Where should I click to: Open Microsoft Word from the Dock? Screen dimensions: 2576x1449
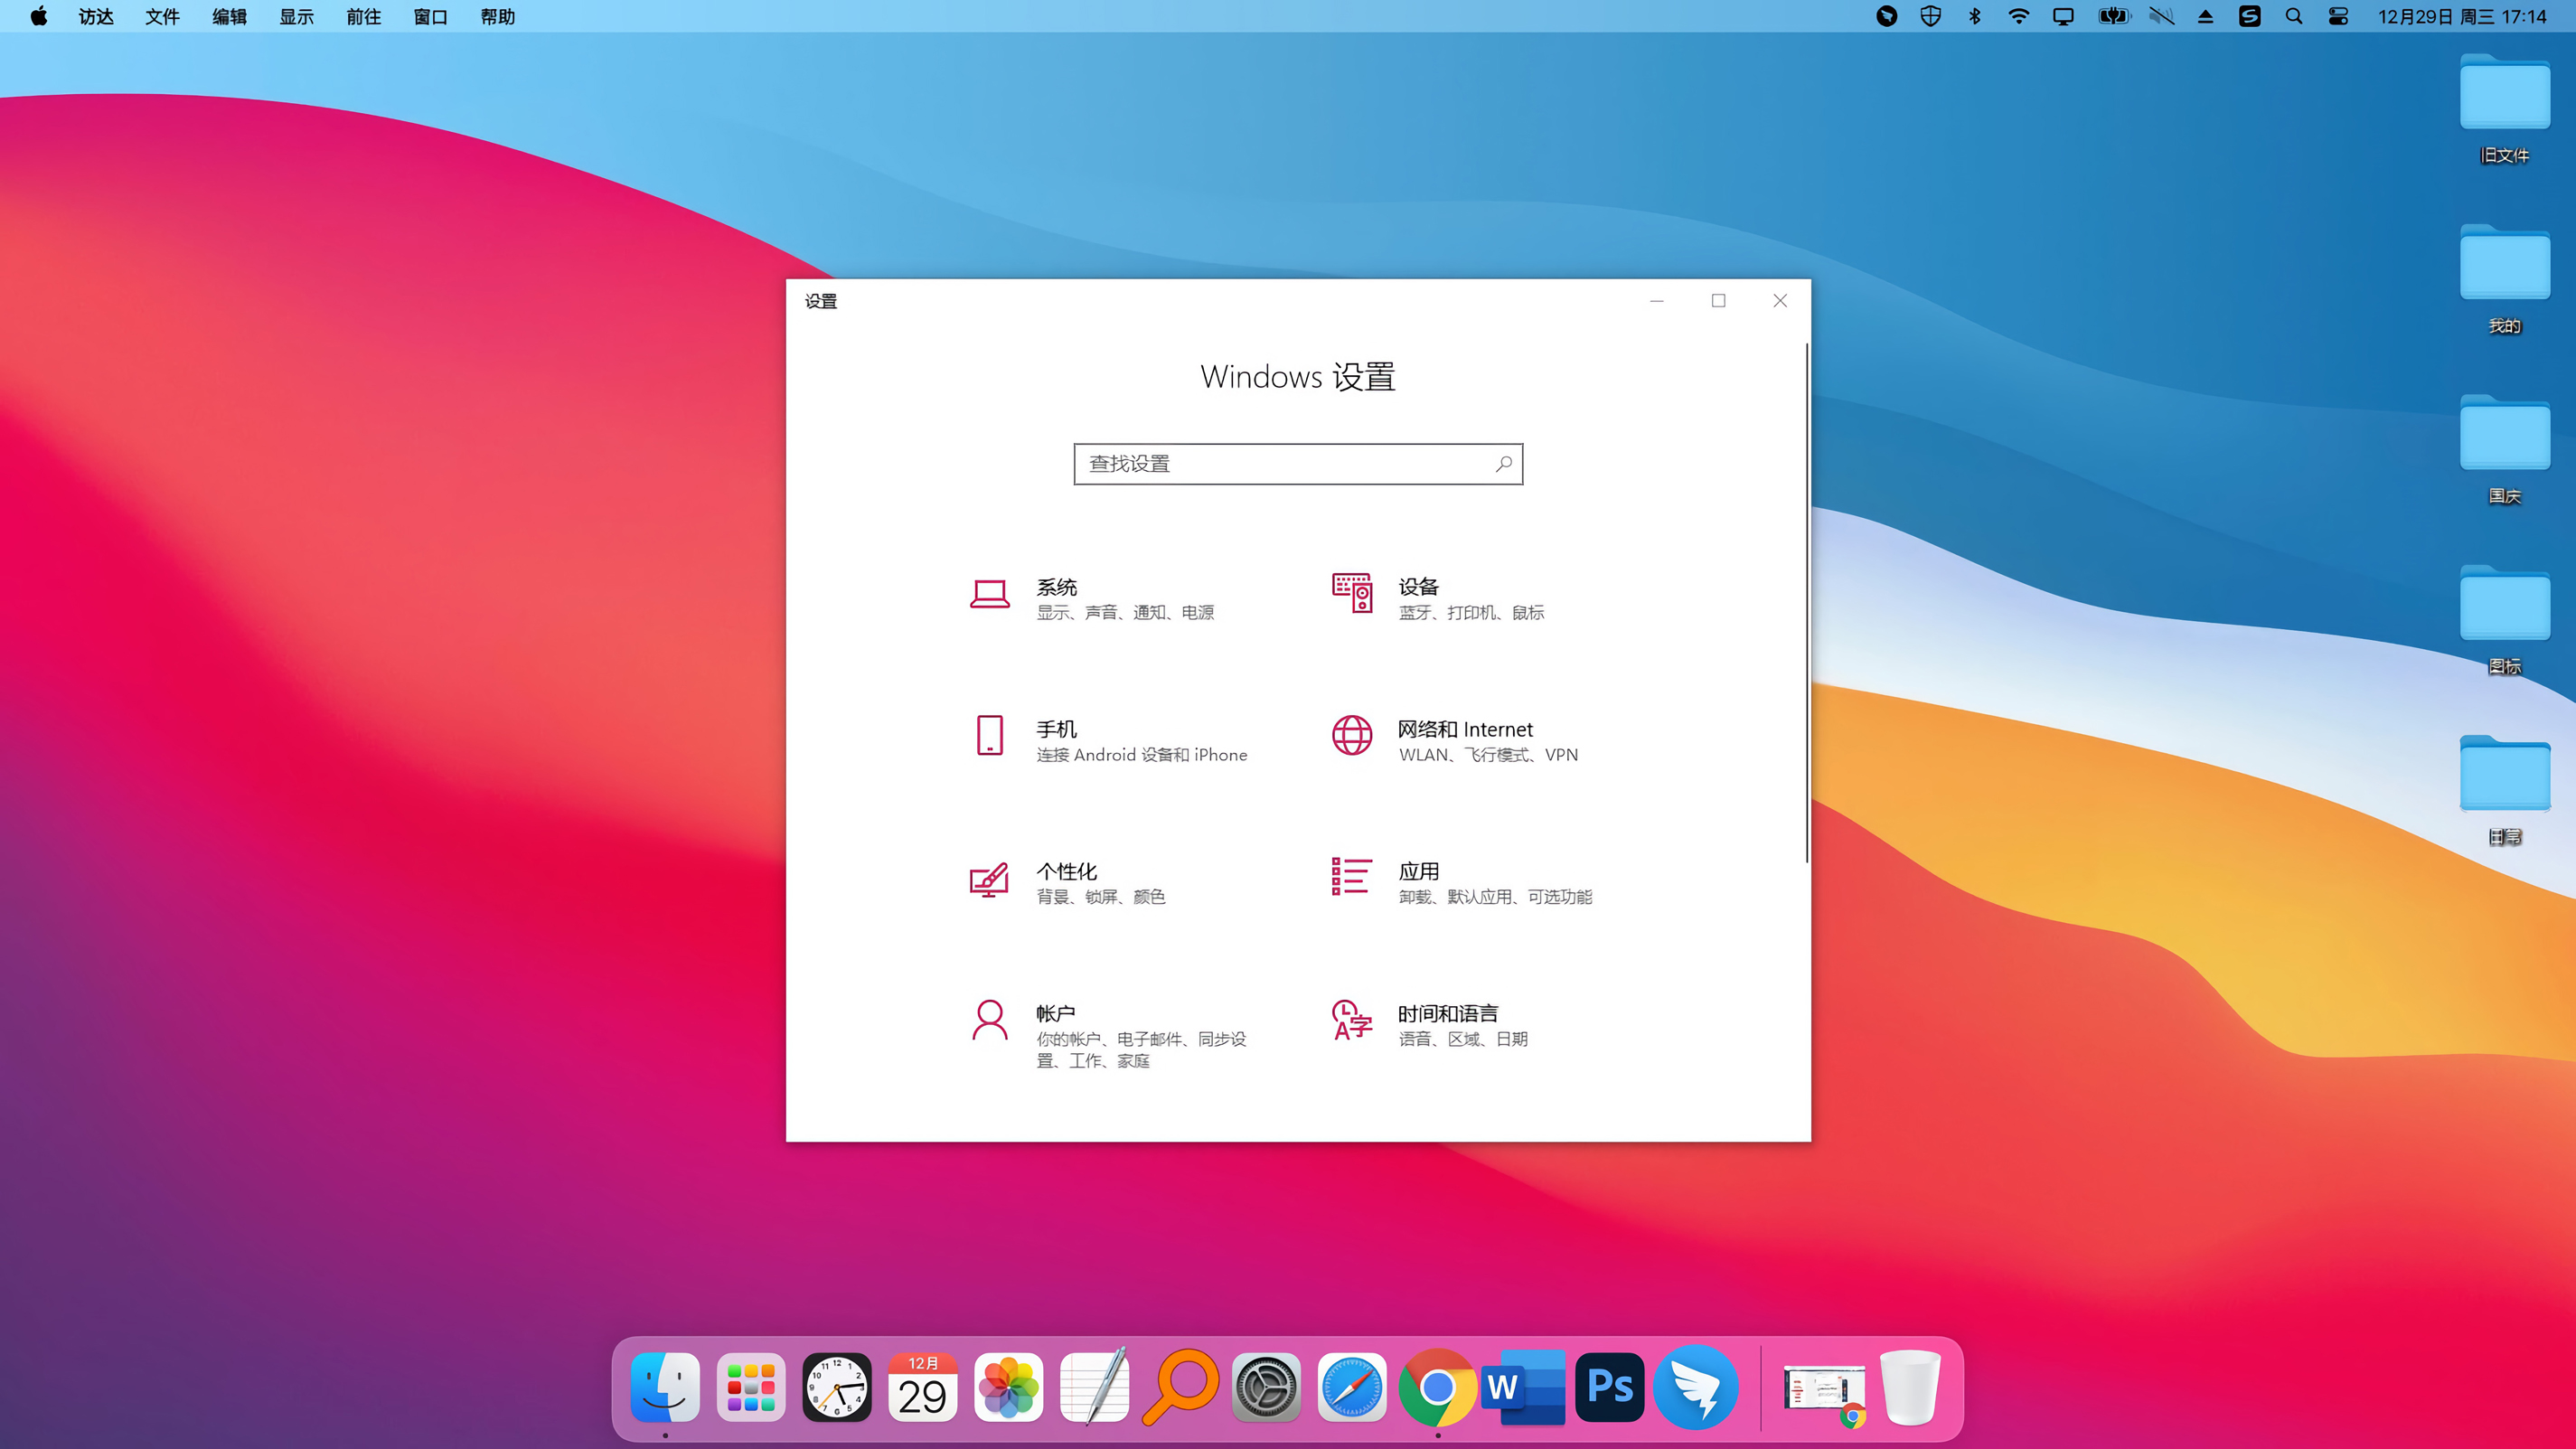pos(1523,1387)
